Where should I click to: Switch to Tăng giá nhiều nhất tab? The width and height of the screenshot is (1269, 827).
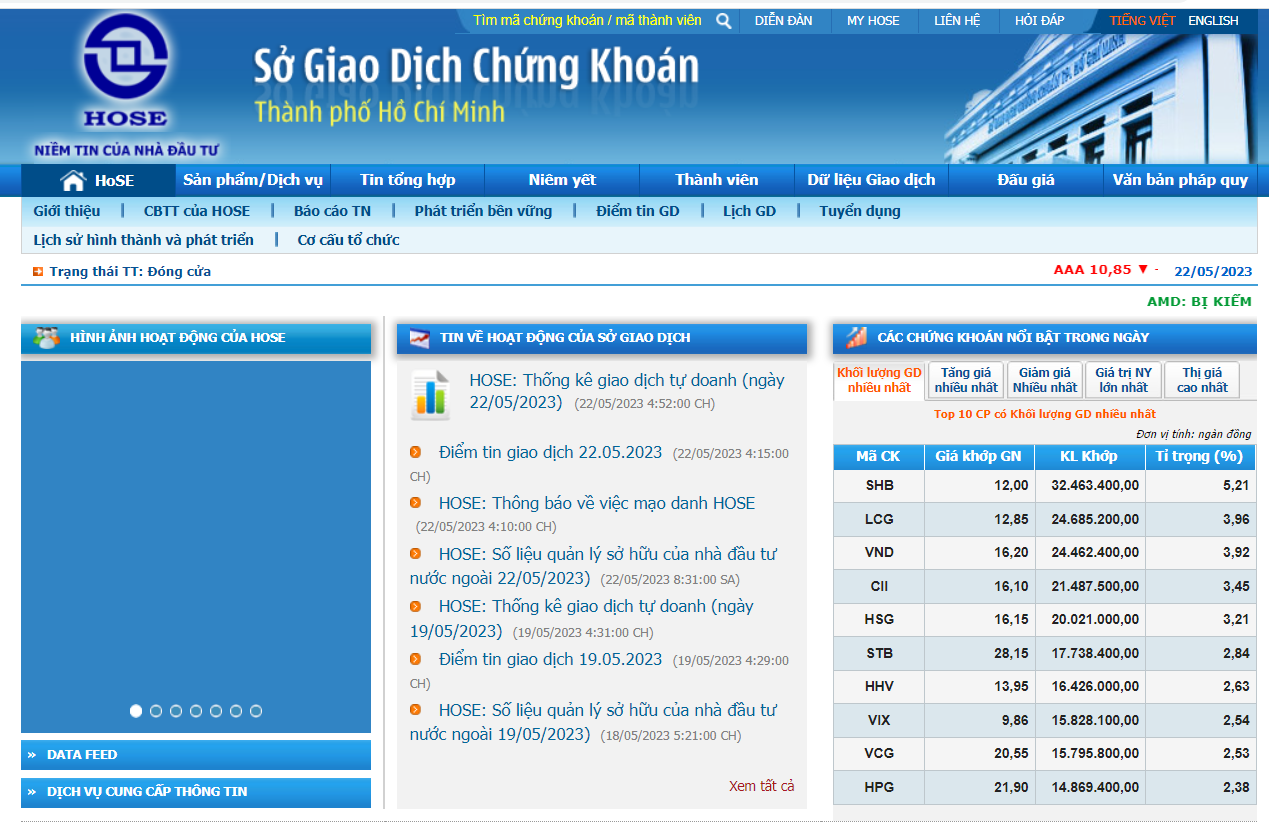tap(966, 380)
